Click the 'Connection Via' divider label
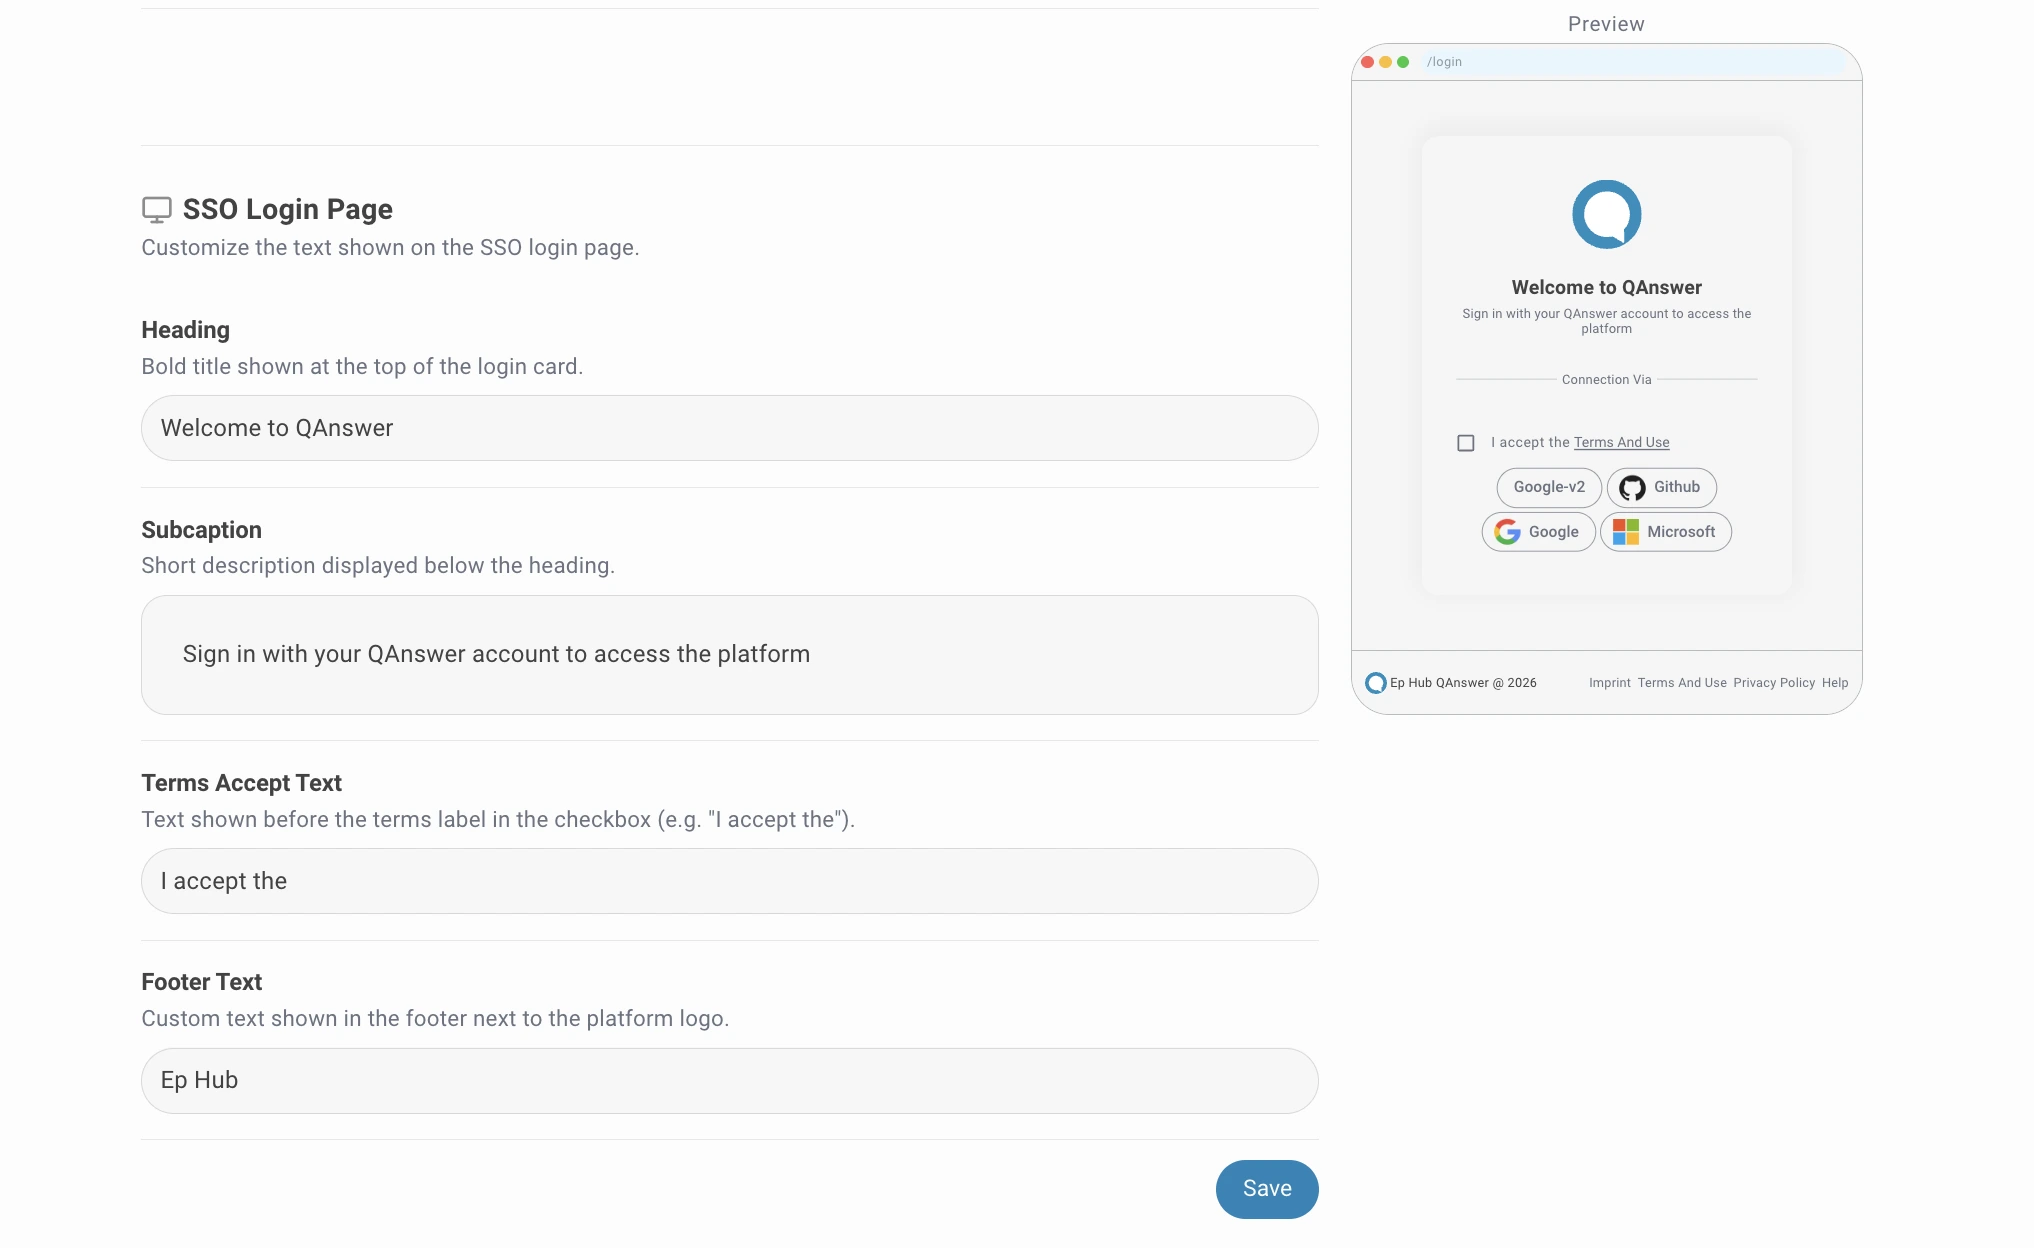 tap(1606, 380)
